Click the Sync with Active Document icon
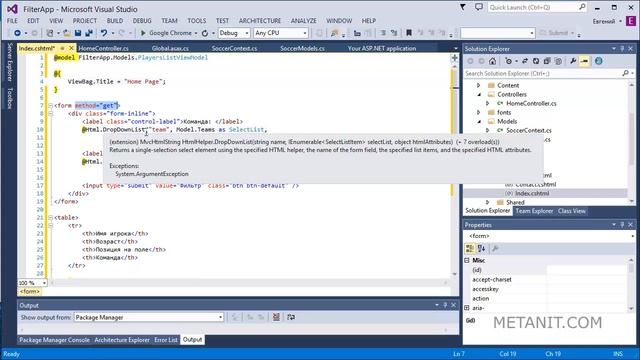640x360 pixels. [524, 61]
